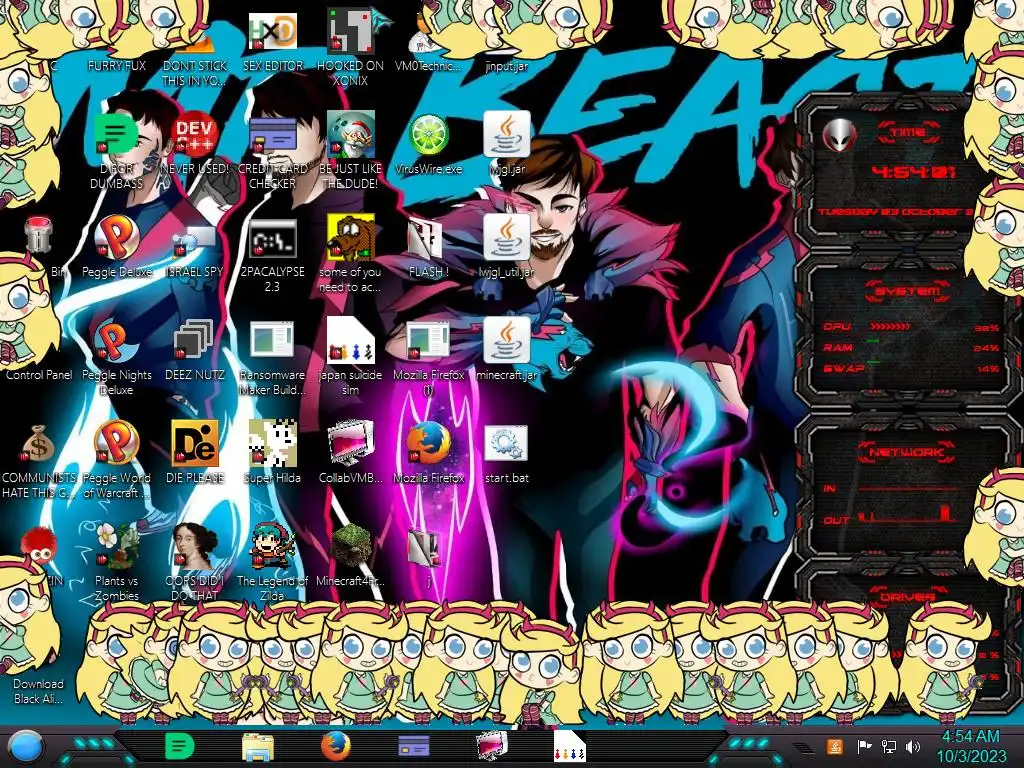The height and width of the screenshot is (768, 1024).
Task: Open the green chat app in taskbar
Action: tap(179, 746)
